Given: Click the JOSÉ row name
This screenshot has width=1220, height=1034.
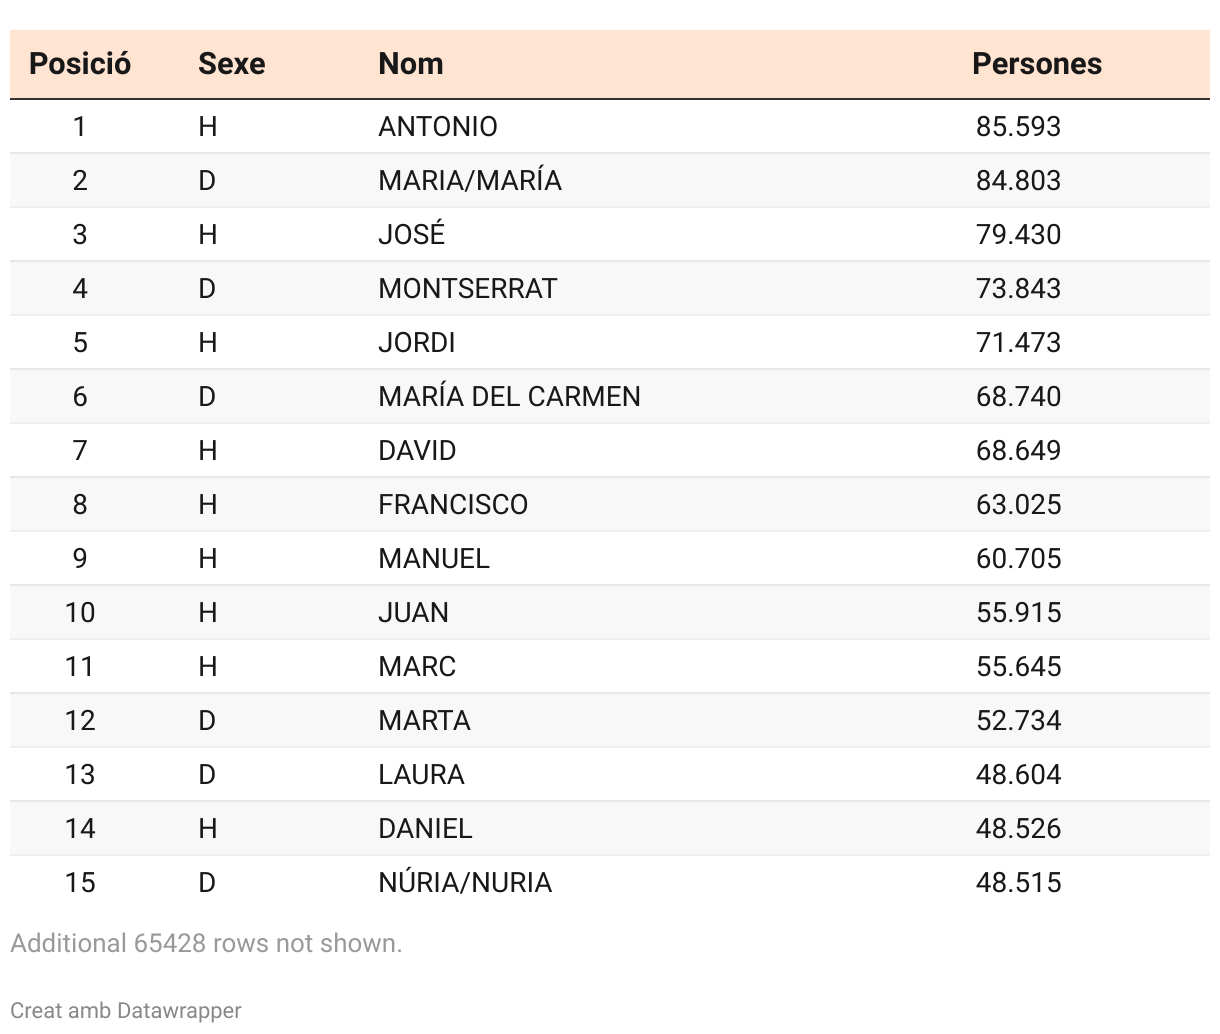Looking at the screenshot, I should (x=411, y=235).
